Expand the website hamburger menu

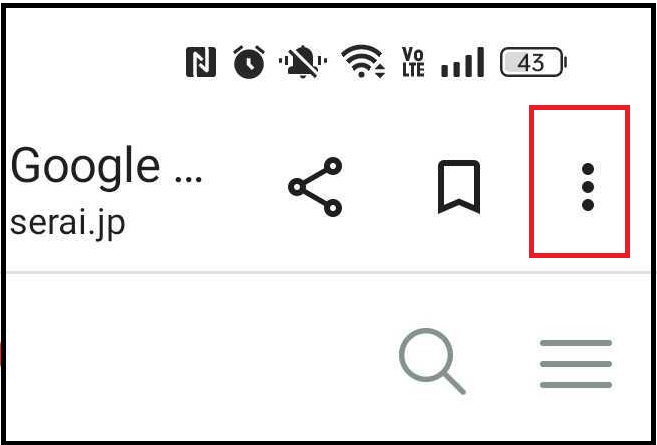[x=576, y=364]
